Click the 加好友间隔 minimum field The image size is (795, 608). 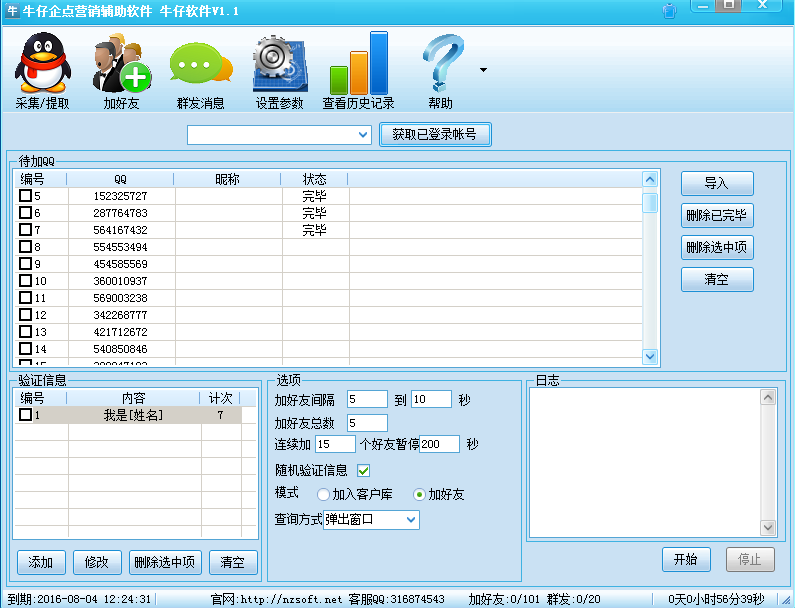point(367,399)
